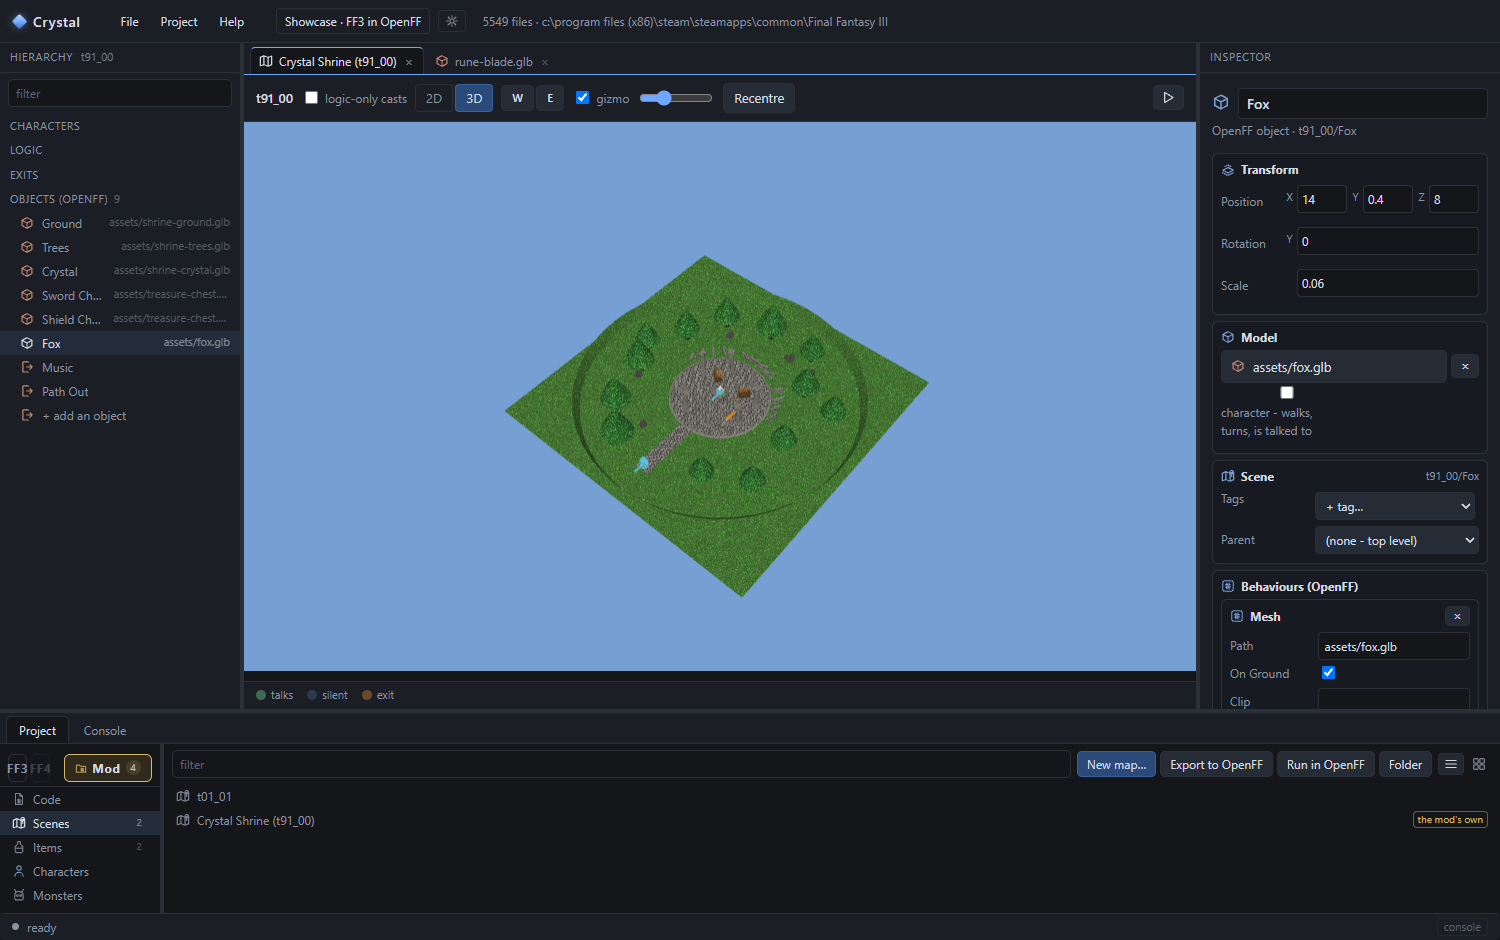Close the rune-blade.glb tab
The image size is (1500, 940).
pos(545,62)
